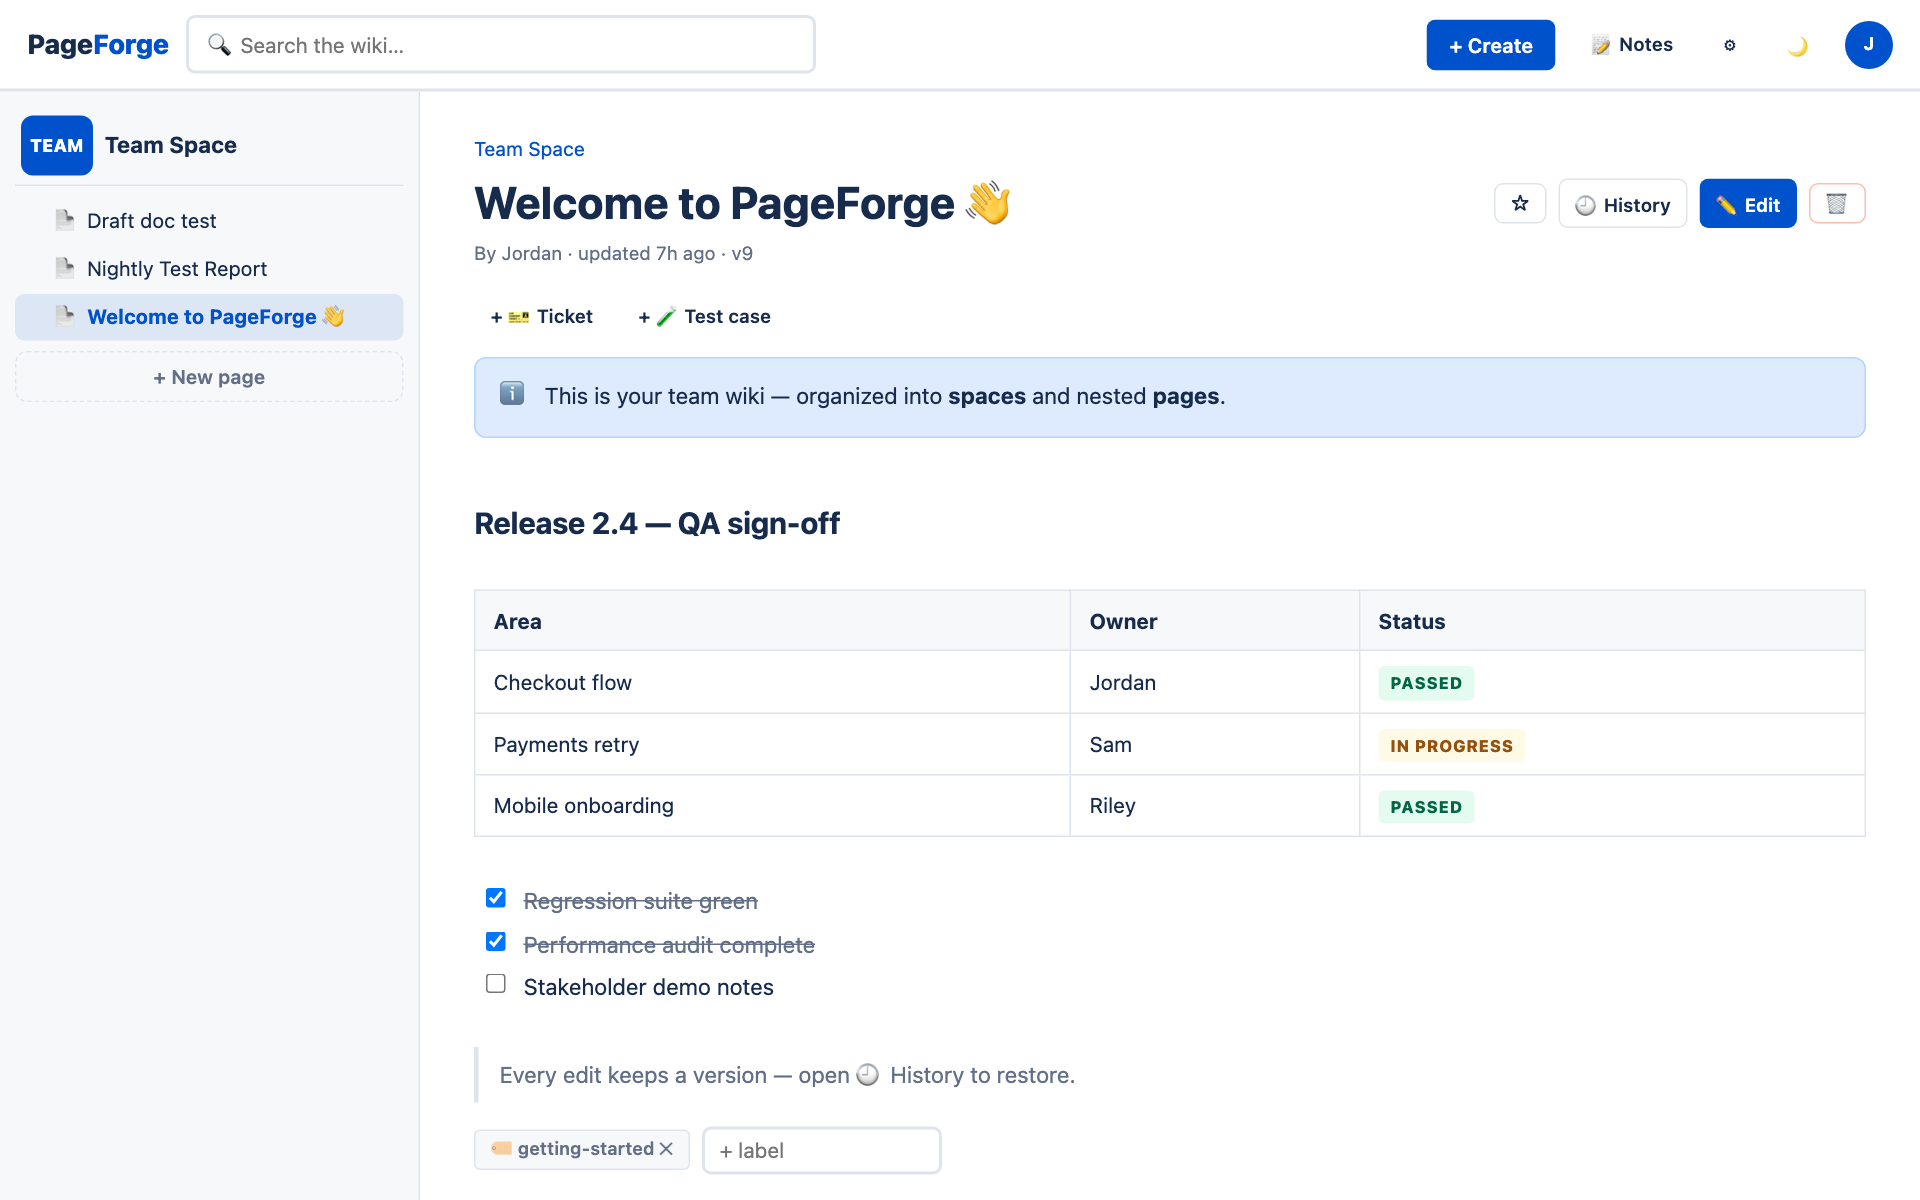Select Welcome to PageForge in sidebar
Viewport: 1920px width, 1200px height.
point(209,317)
